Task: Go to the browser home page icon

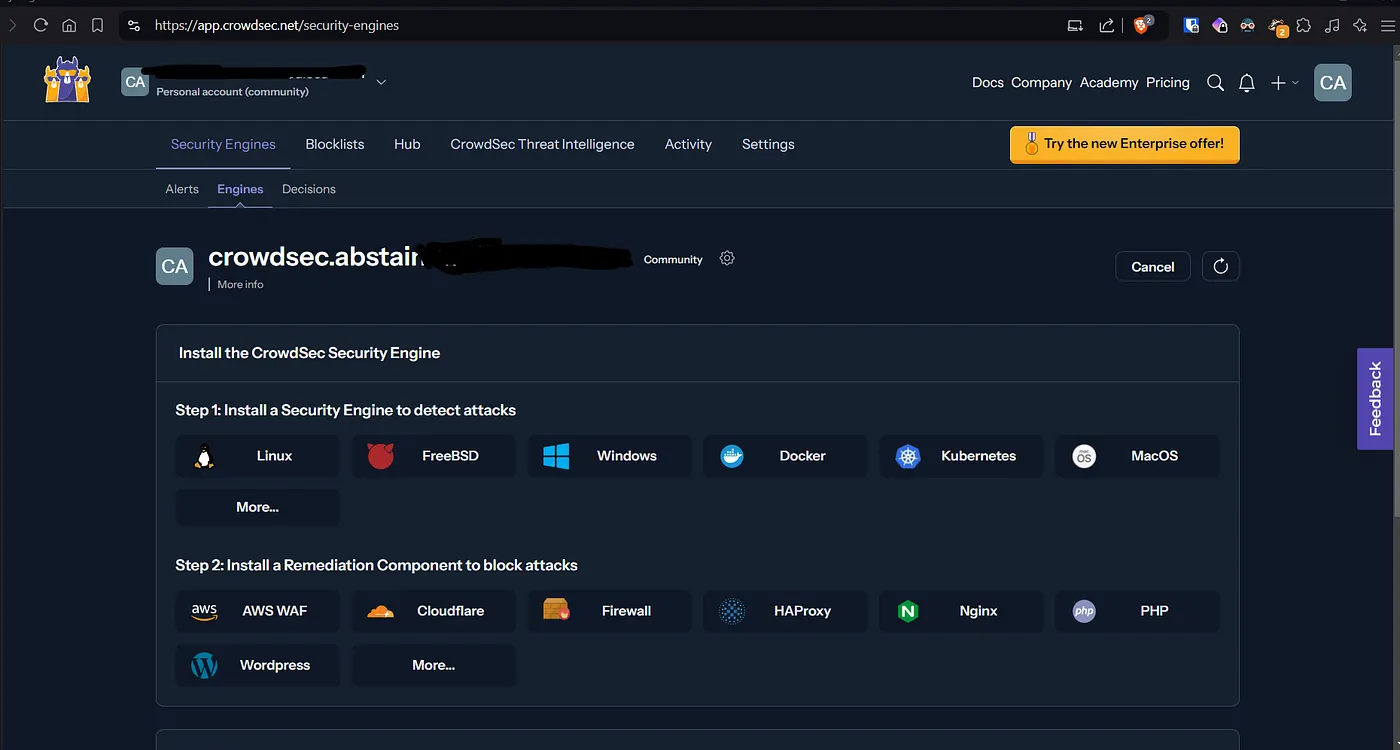Action: click(x=69, y=25)
